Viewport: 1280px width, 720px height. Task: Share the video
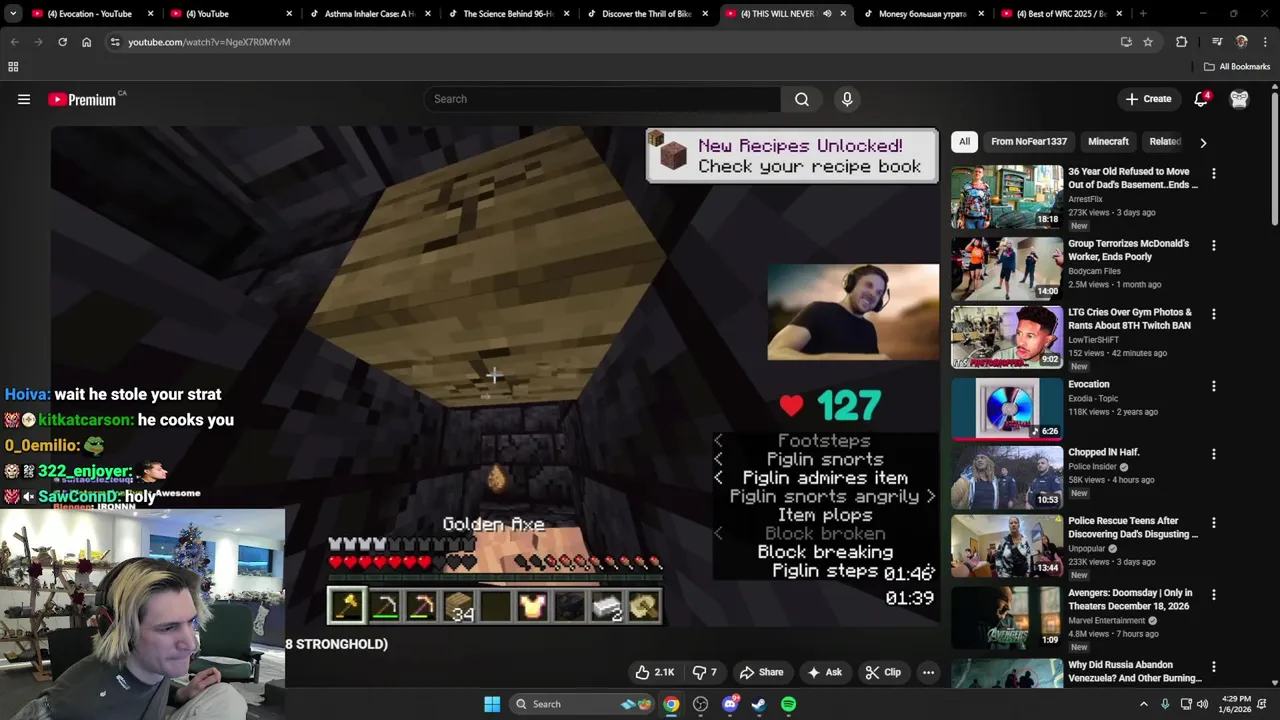(761, 672)
